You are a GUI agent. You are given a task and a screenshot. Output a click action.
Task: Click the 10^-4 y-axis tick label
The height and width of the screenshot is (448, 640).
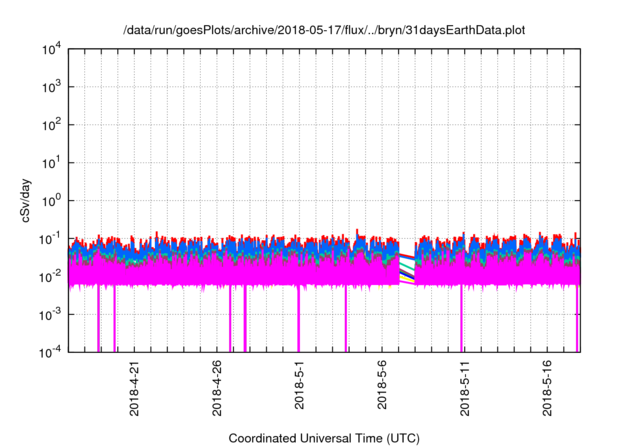click(x=51, y=352)
